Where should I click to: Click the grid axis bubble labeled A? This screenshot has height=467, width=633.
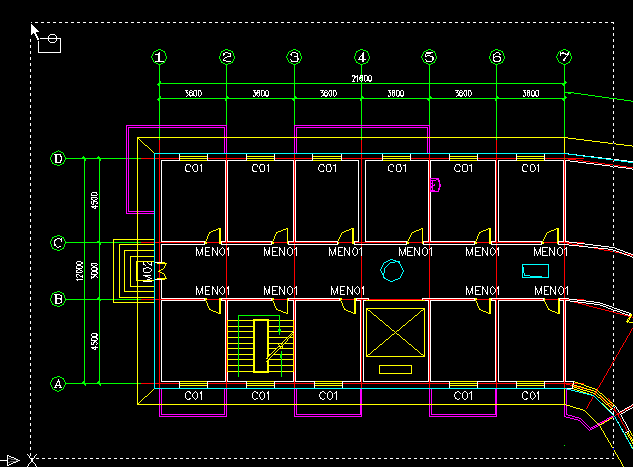(58, 383)
